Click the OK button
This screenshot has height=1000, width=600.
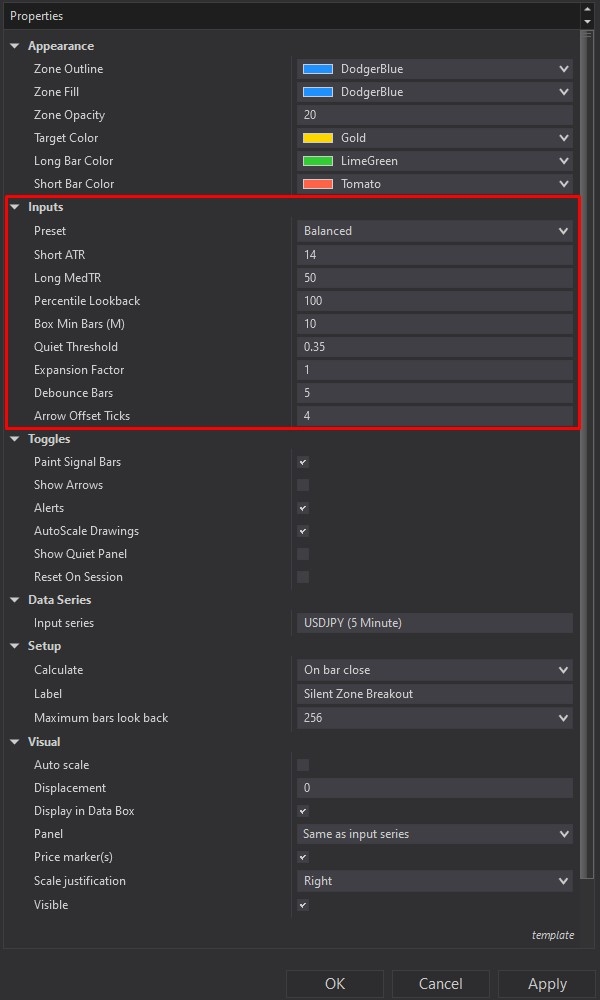(335, 984)
